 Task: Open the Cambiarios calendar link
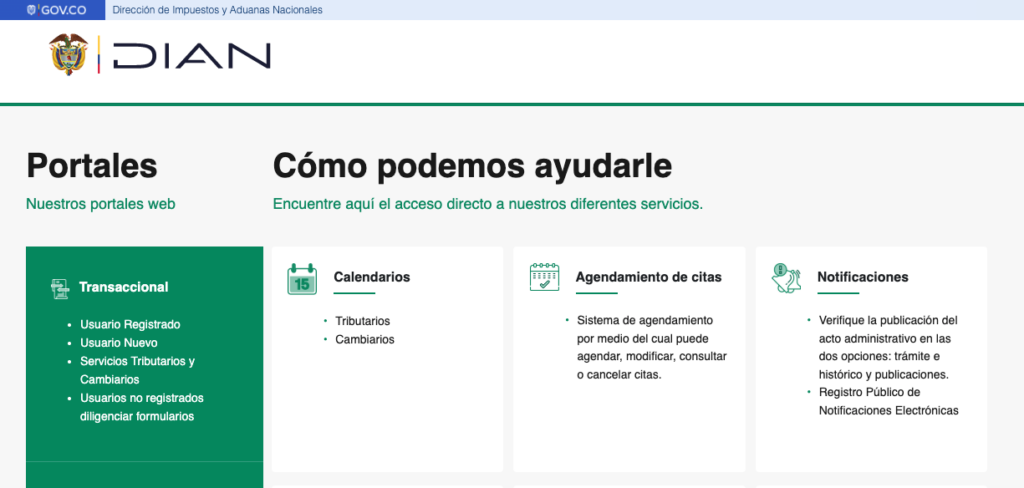pyautogui.click(x=364, y=340)
